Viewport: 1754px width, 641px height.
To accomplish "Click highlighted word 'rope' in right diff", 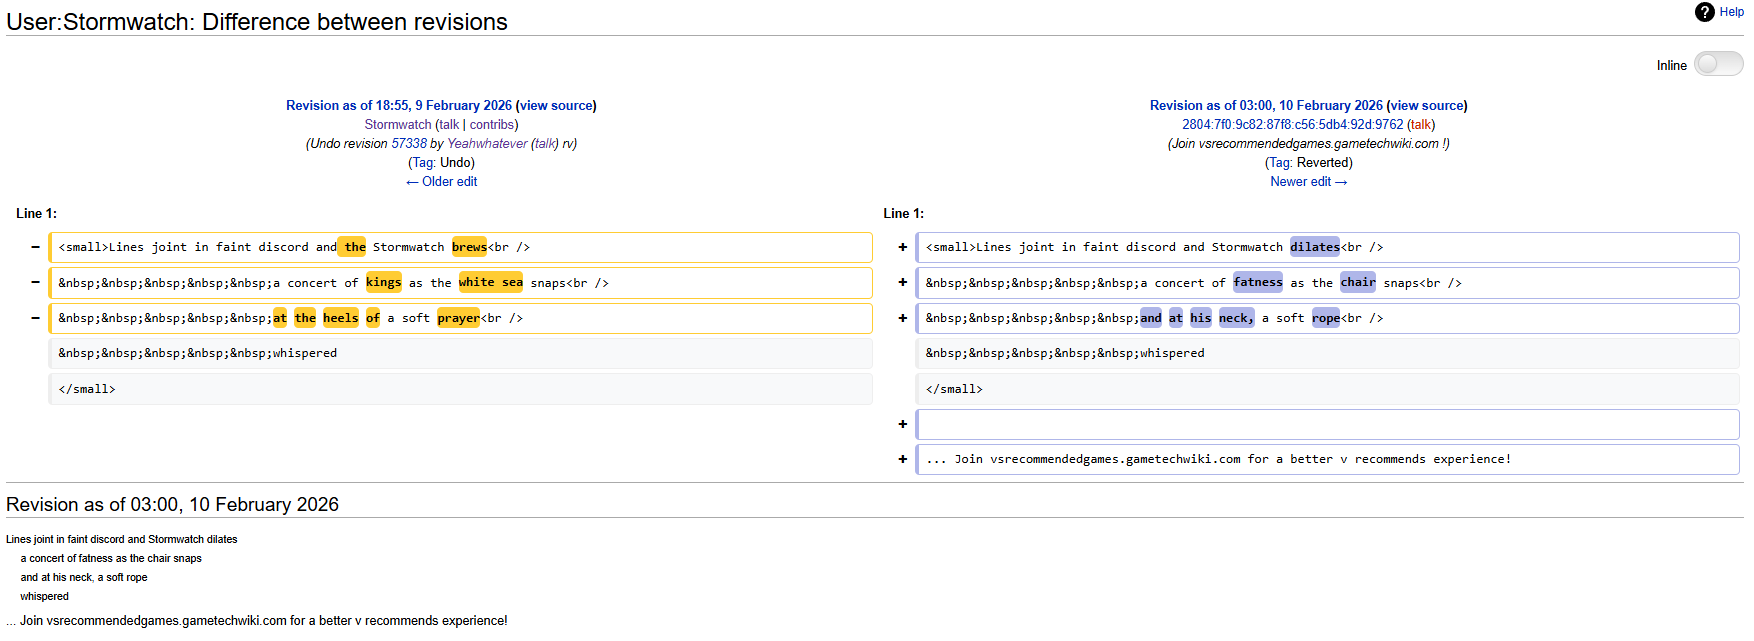I will point(1326,318).
